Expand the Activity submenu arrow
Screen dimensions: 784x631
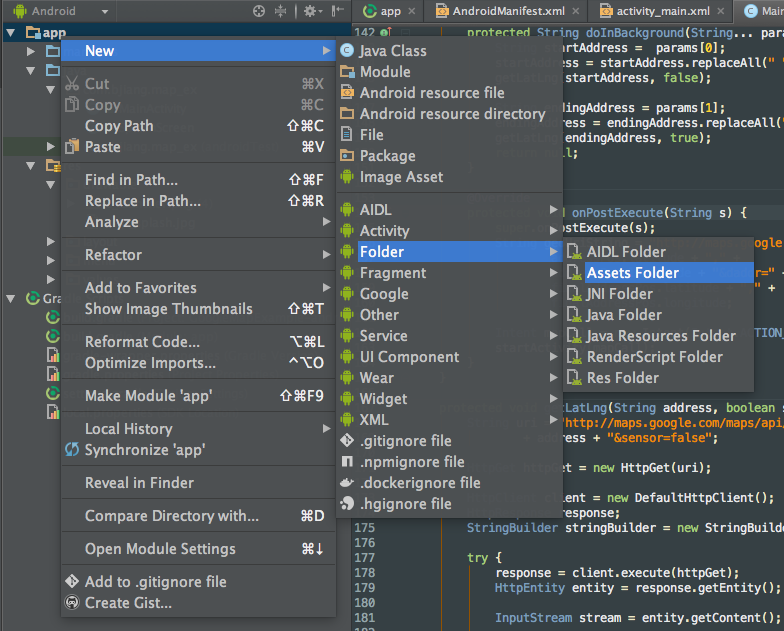pos(553,230)
